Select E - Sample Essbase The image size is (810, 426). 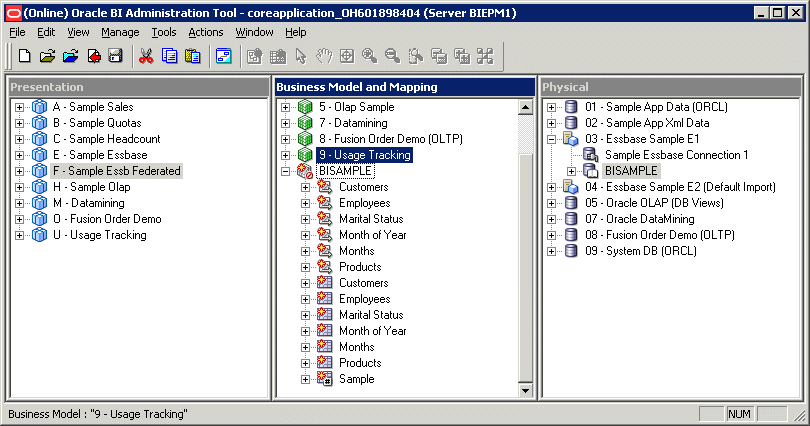click(x=100, y=155)
